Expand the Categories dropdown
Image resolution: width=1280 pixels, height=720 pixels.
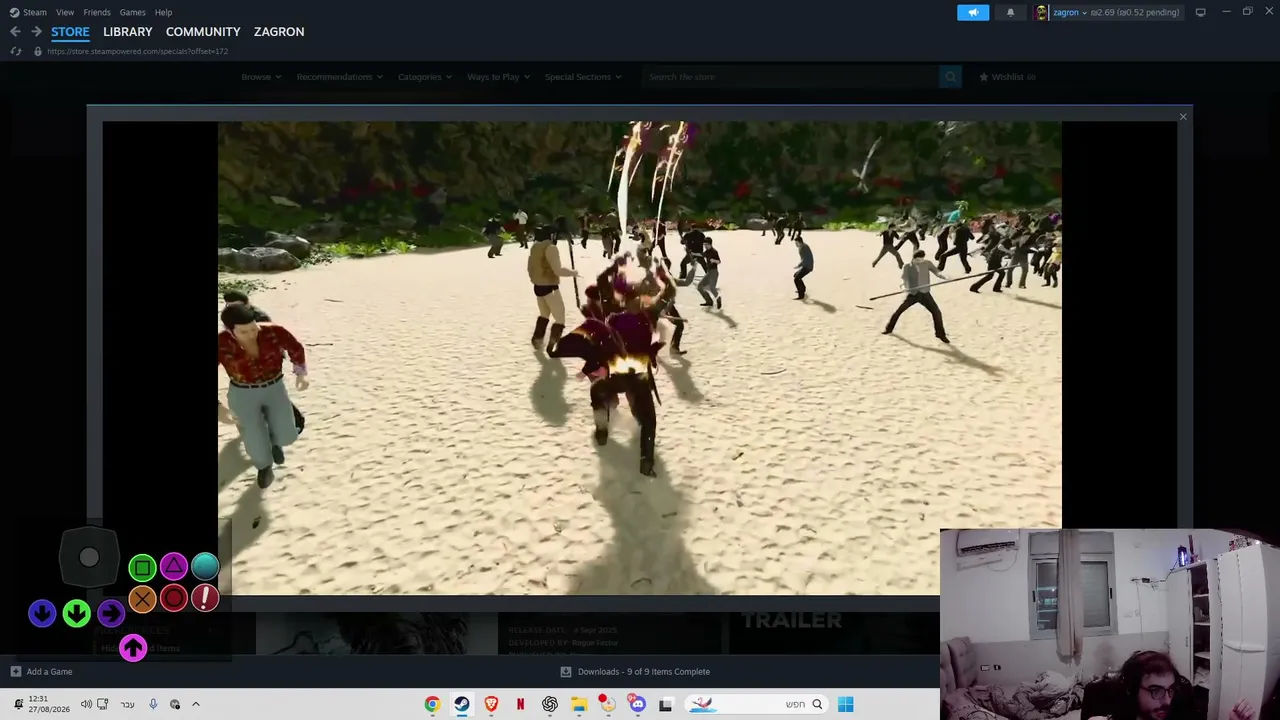coord(424,77)
